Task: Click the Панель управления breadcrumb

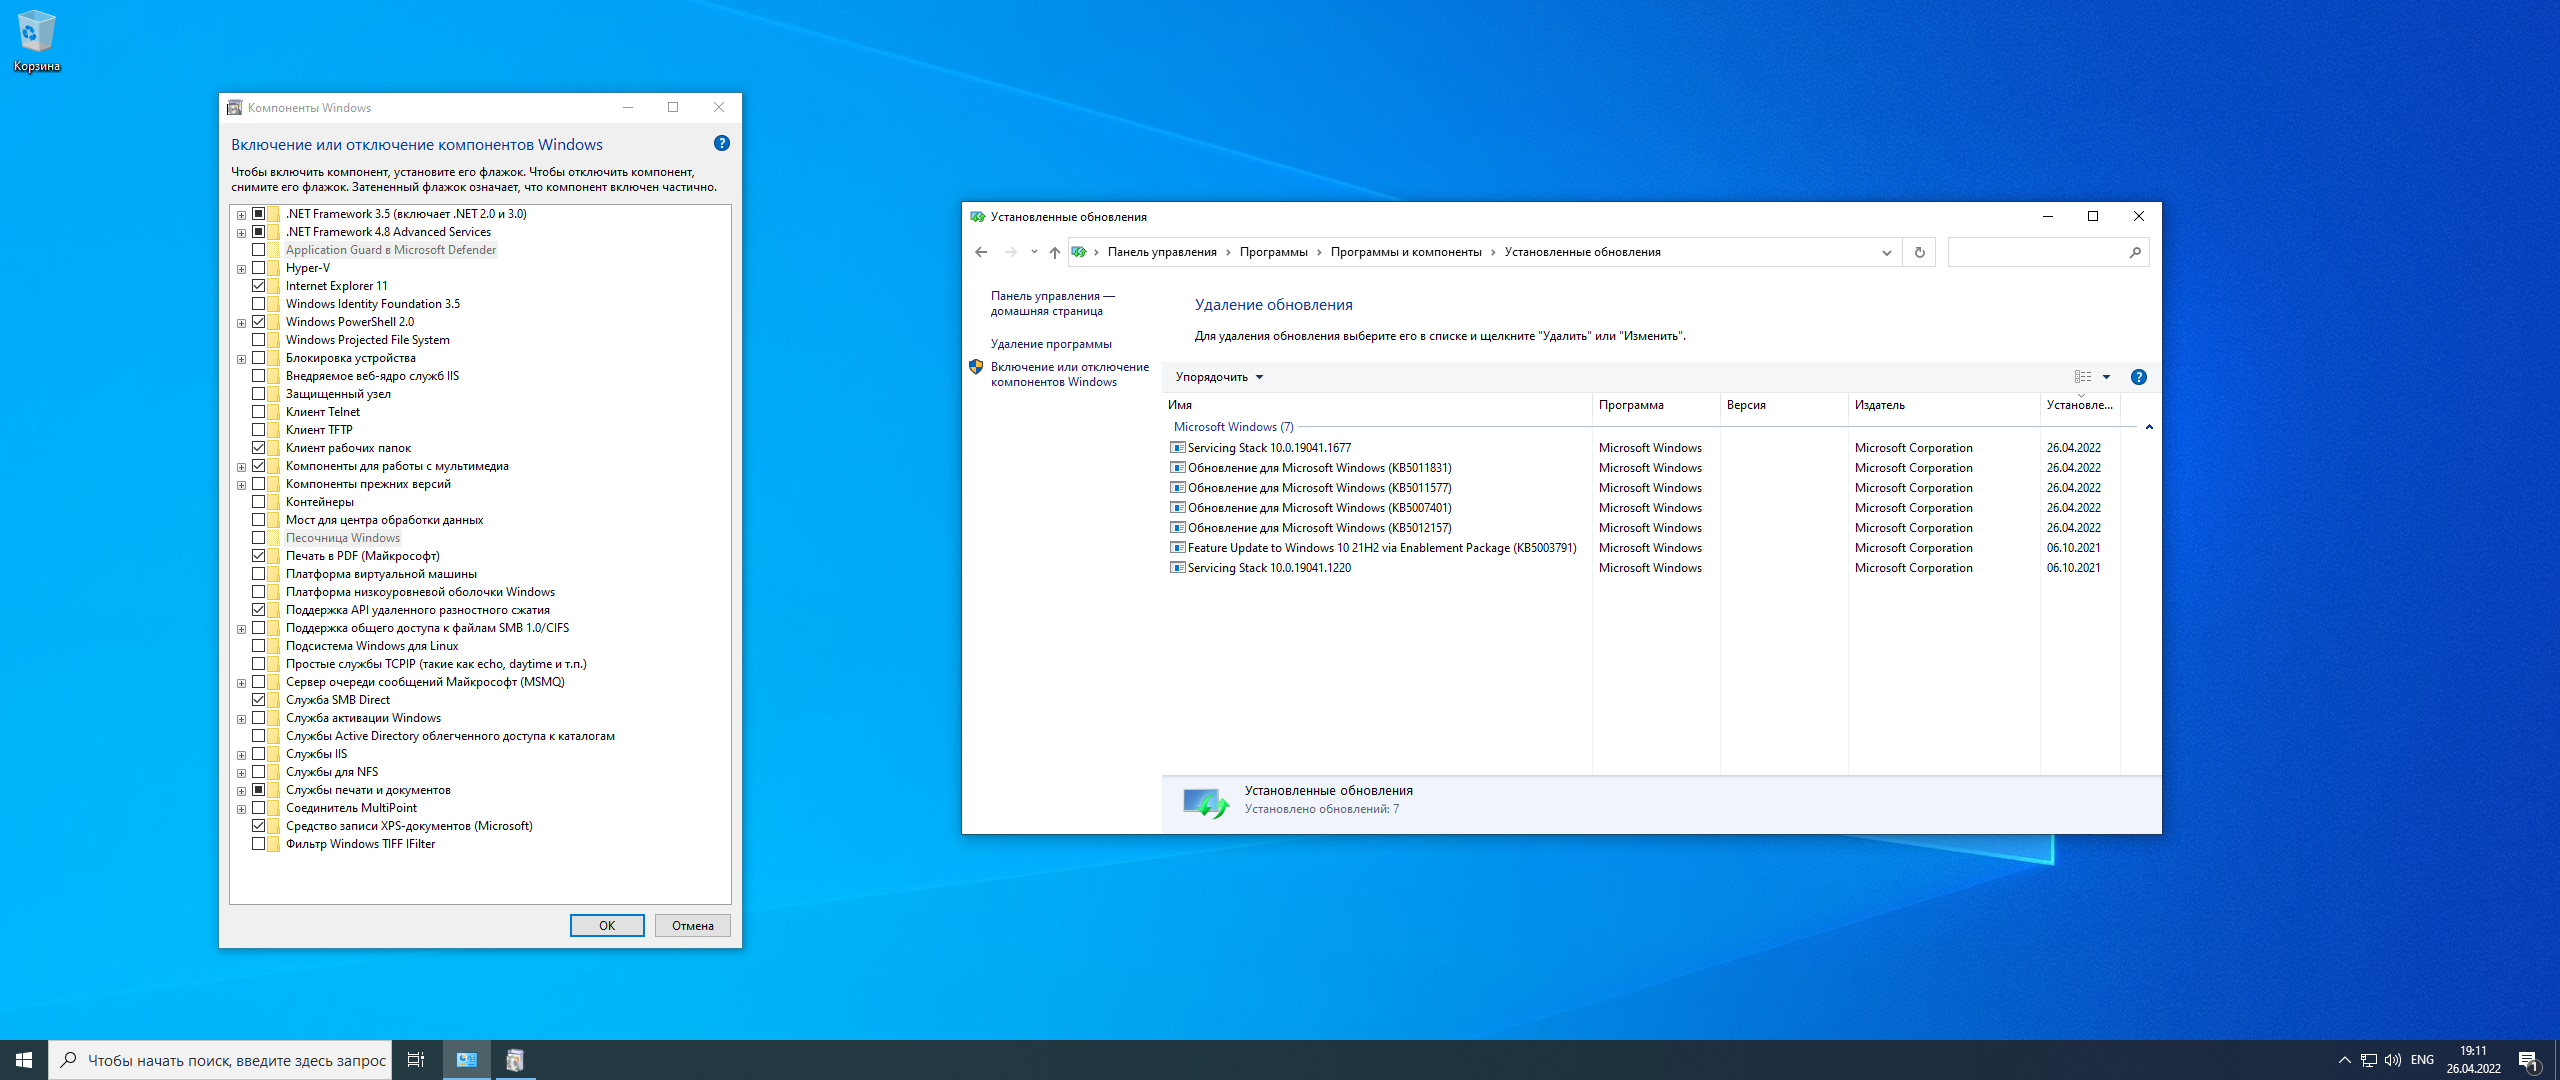Action: coord(1162,252)
